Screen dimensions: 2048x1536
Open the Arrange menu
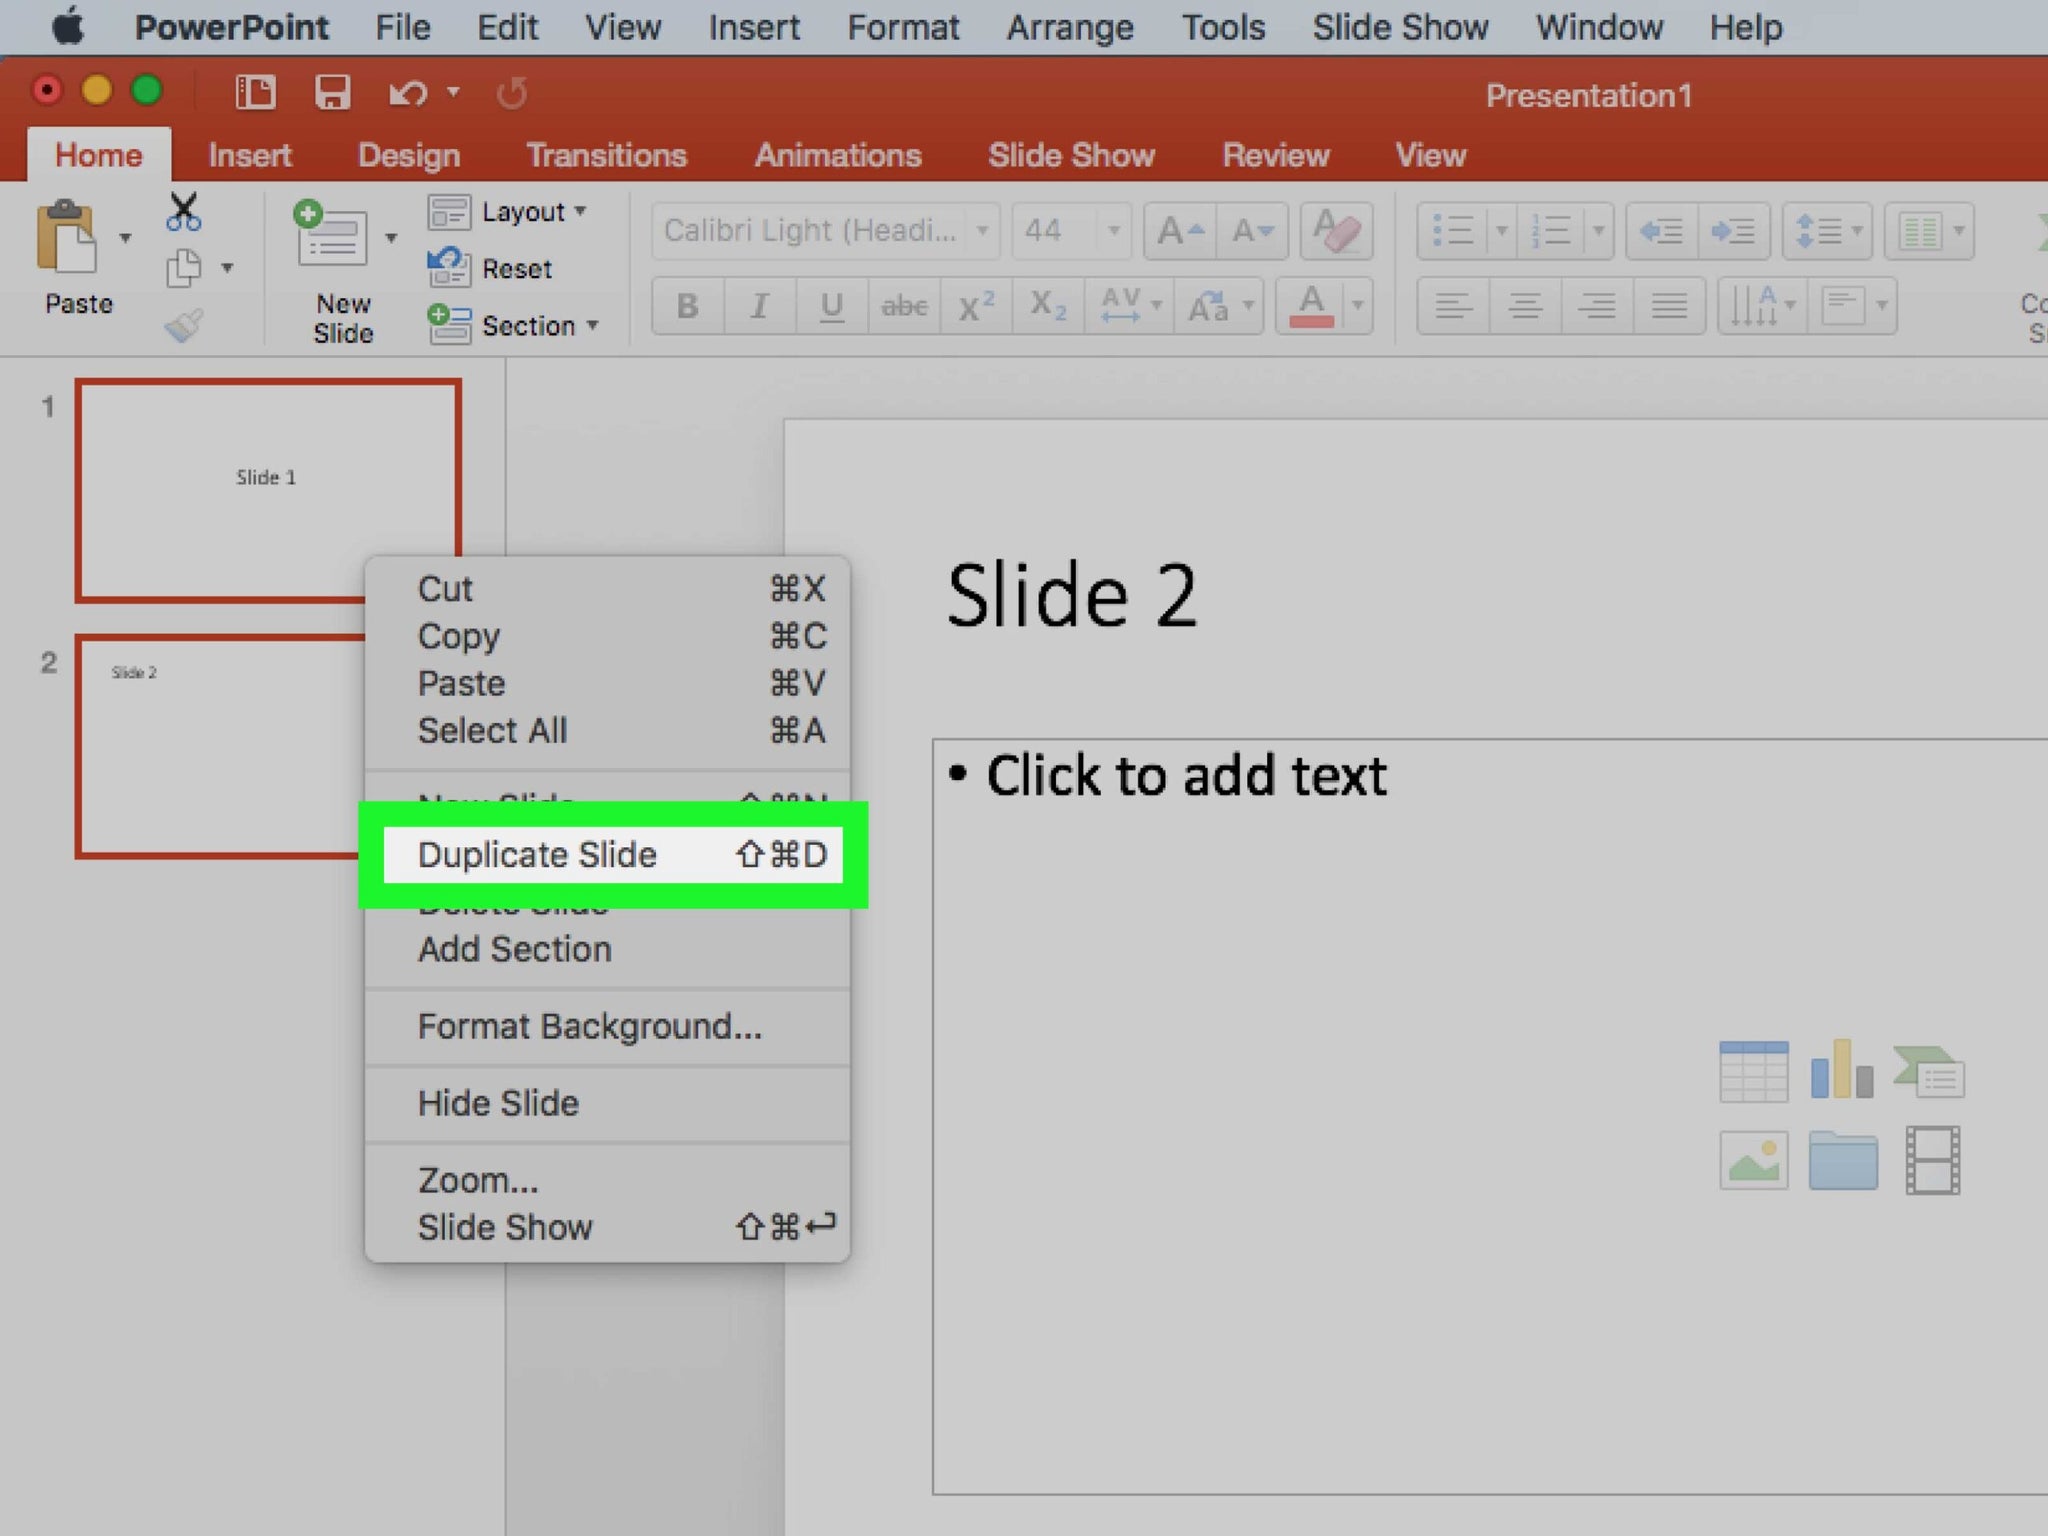coord(1069,27)
